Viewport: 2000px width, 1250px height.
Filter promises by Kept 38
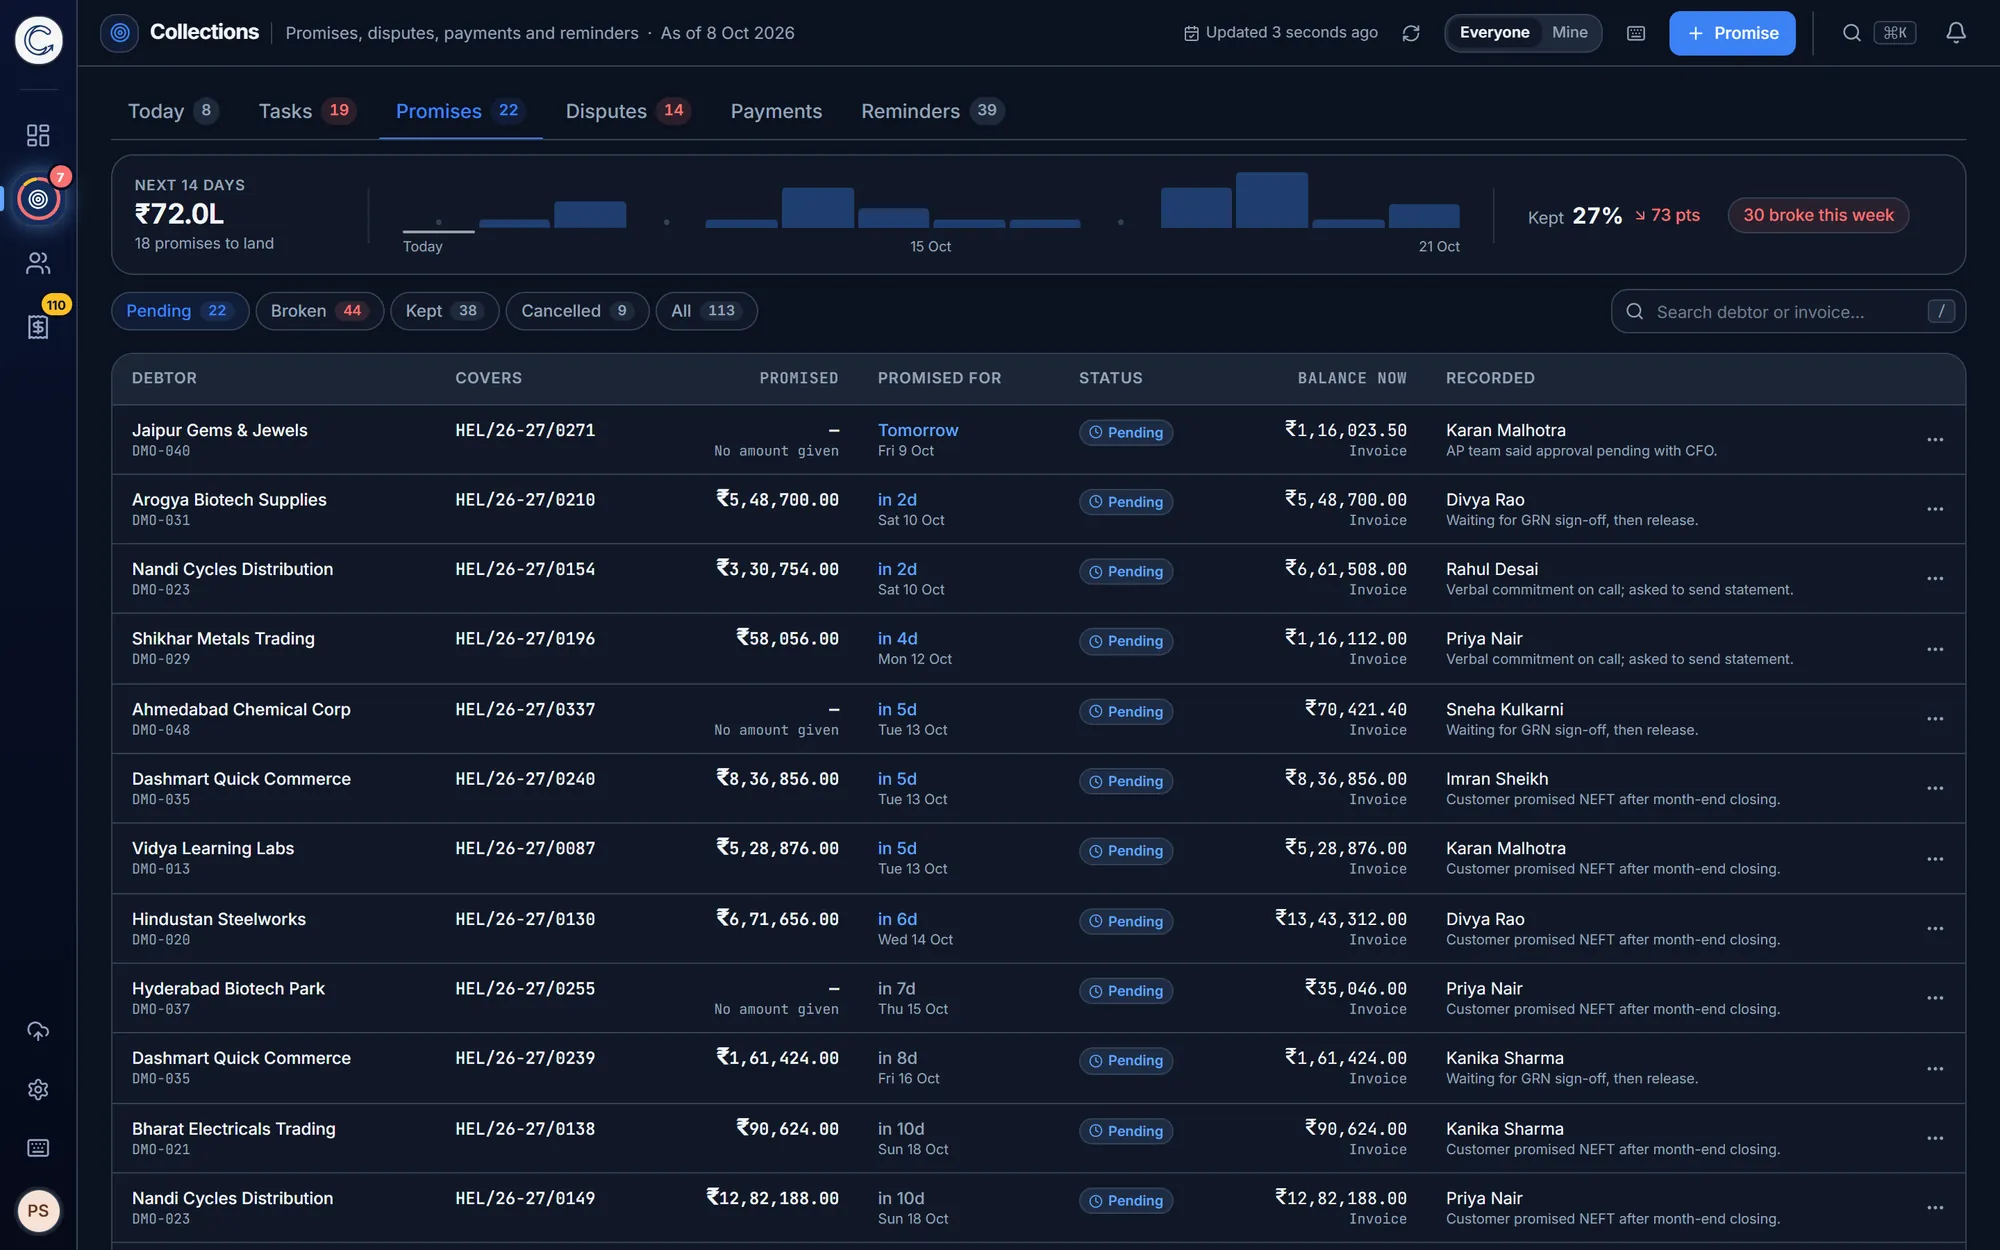(x=445, y=311)
